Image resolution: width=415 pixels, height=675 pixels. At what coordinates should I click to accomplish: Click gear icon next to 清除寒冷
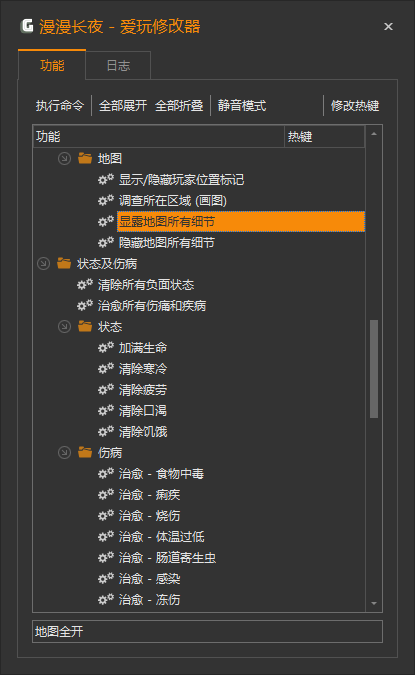click(105, 368)
